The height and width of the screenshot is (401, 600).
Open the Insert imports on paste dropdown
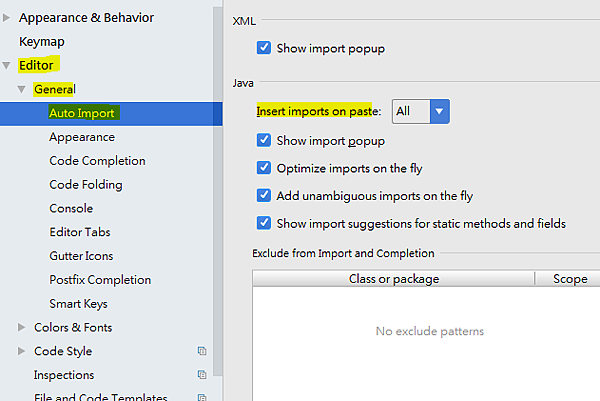[439, 111]
